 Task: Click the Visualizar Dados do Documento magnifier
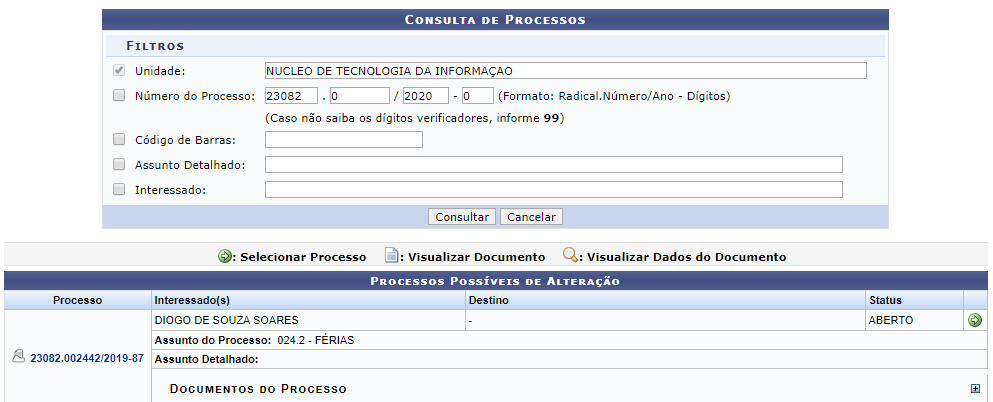click(x=571, y=256)
